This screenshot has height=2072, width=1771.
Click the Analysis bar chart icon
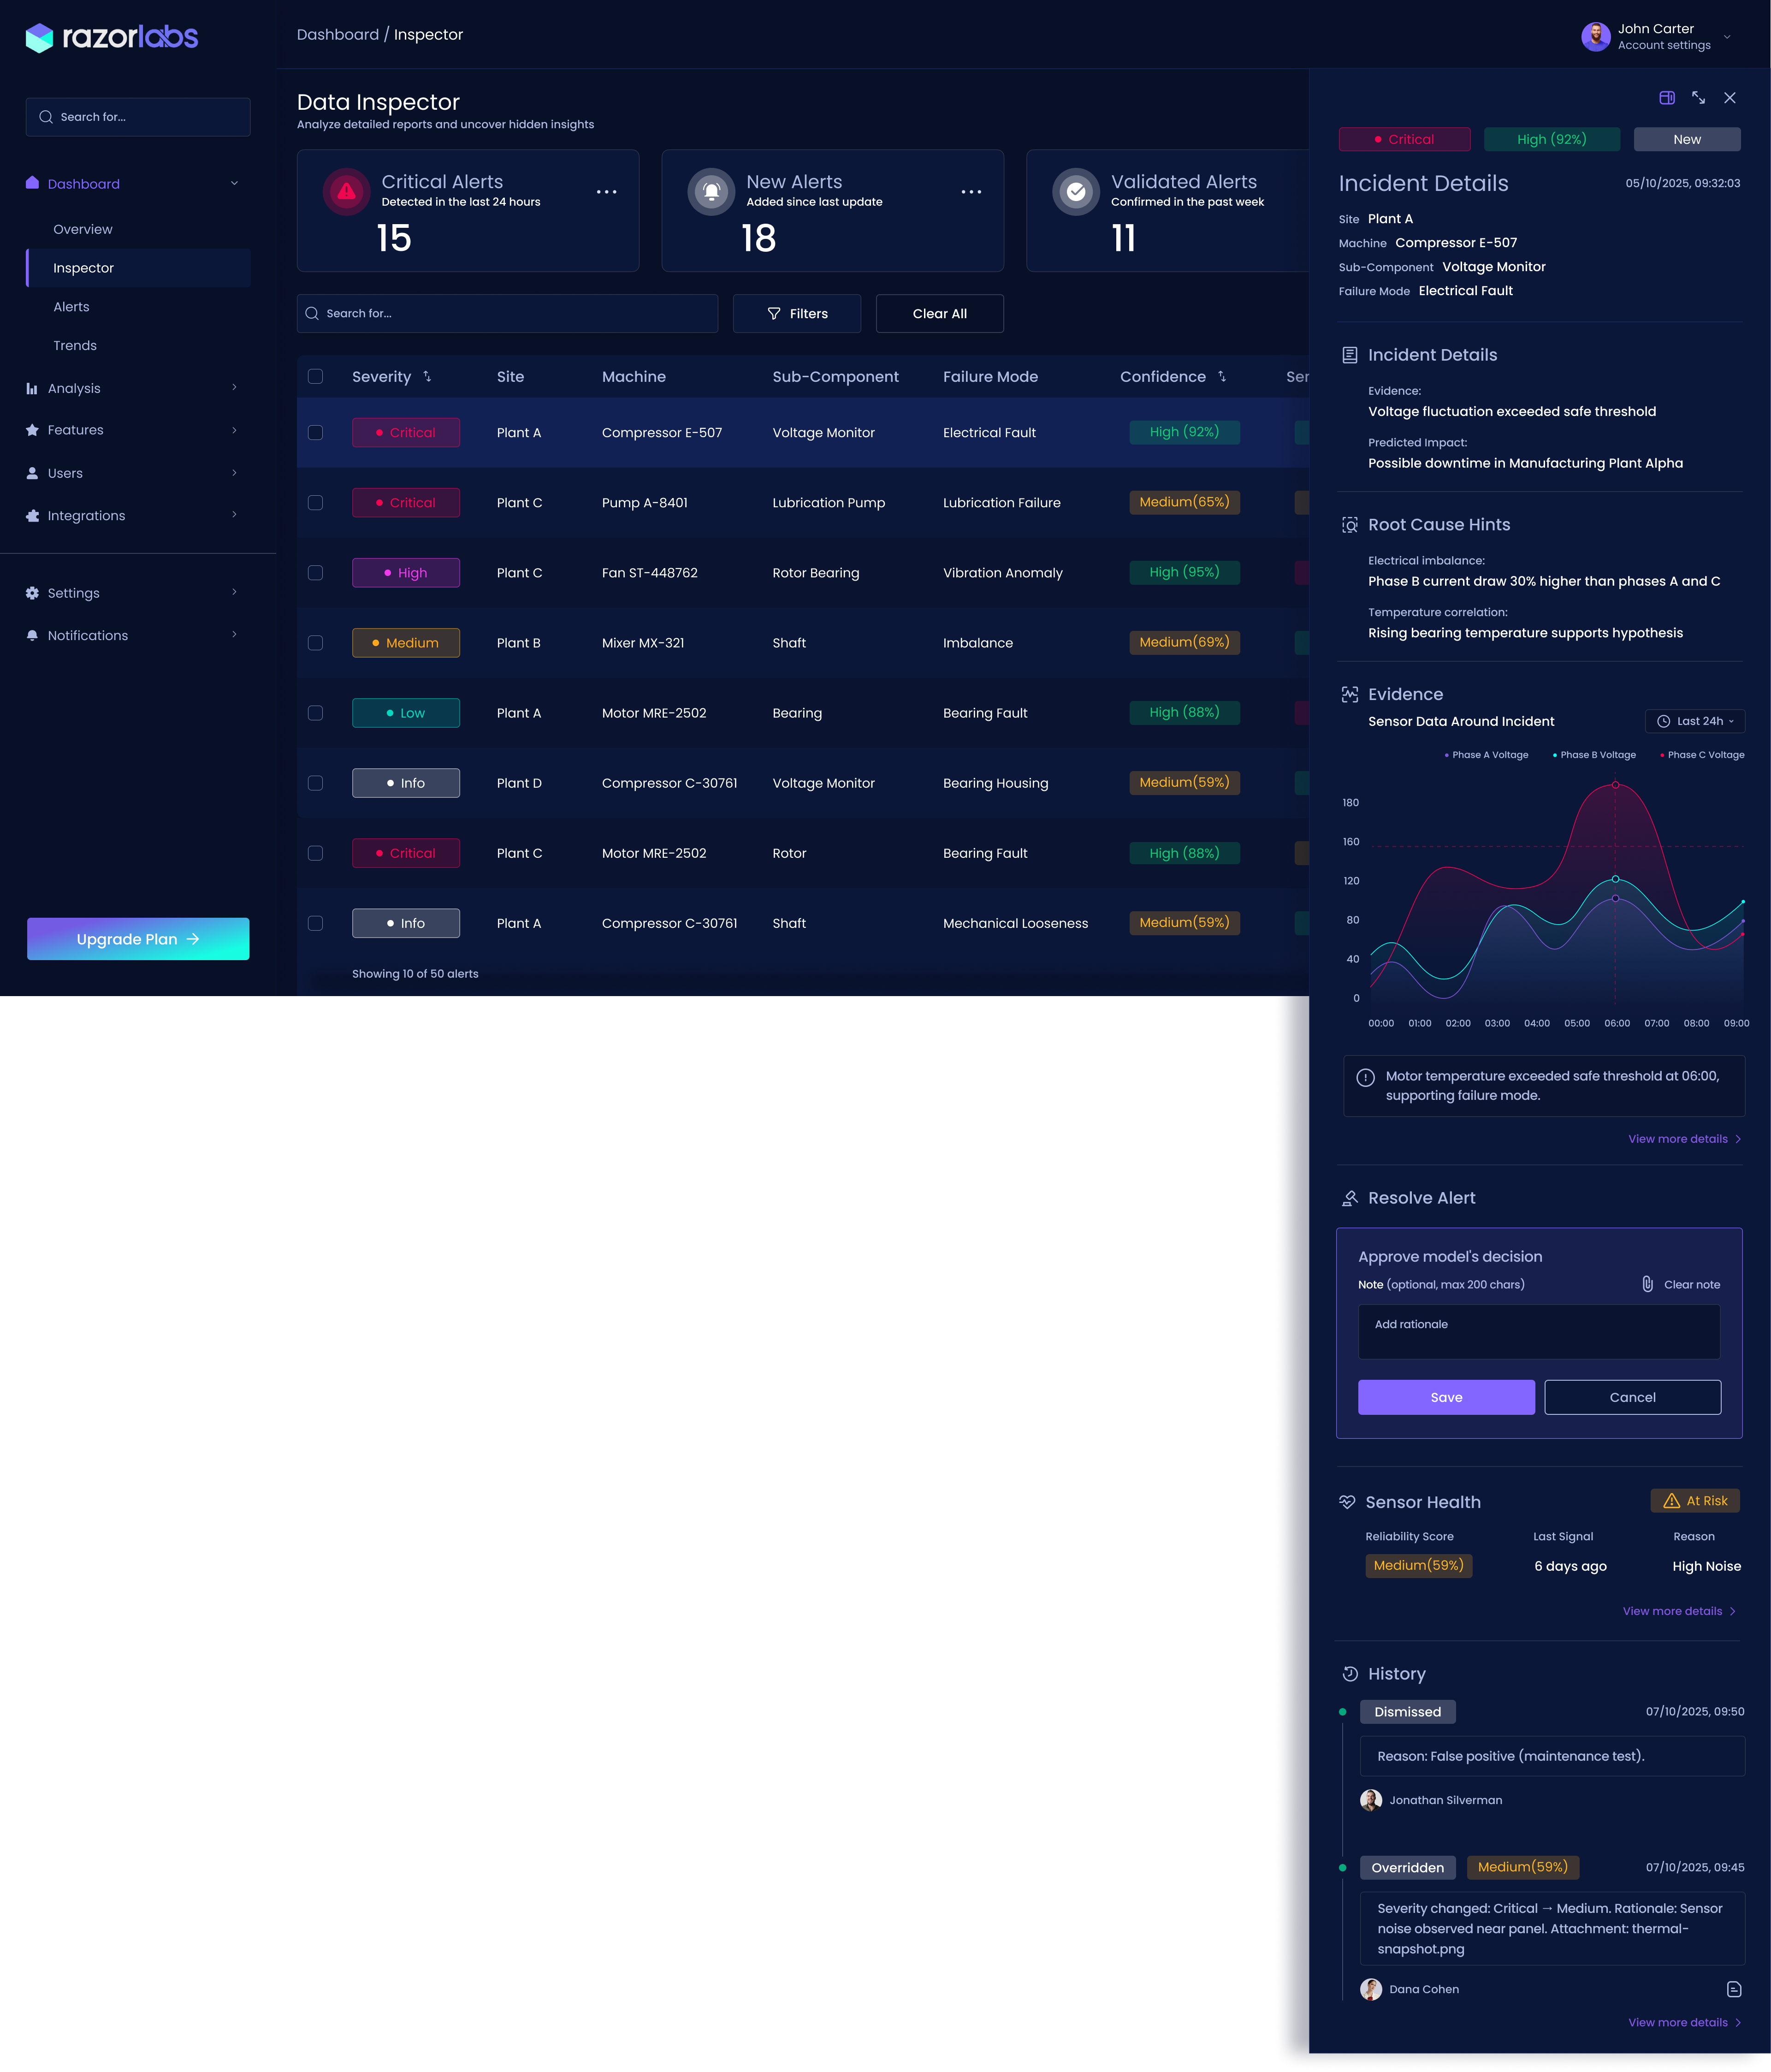pos(32,389)
